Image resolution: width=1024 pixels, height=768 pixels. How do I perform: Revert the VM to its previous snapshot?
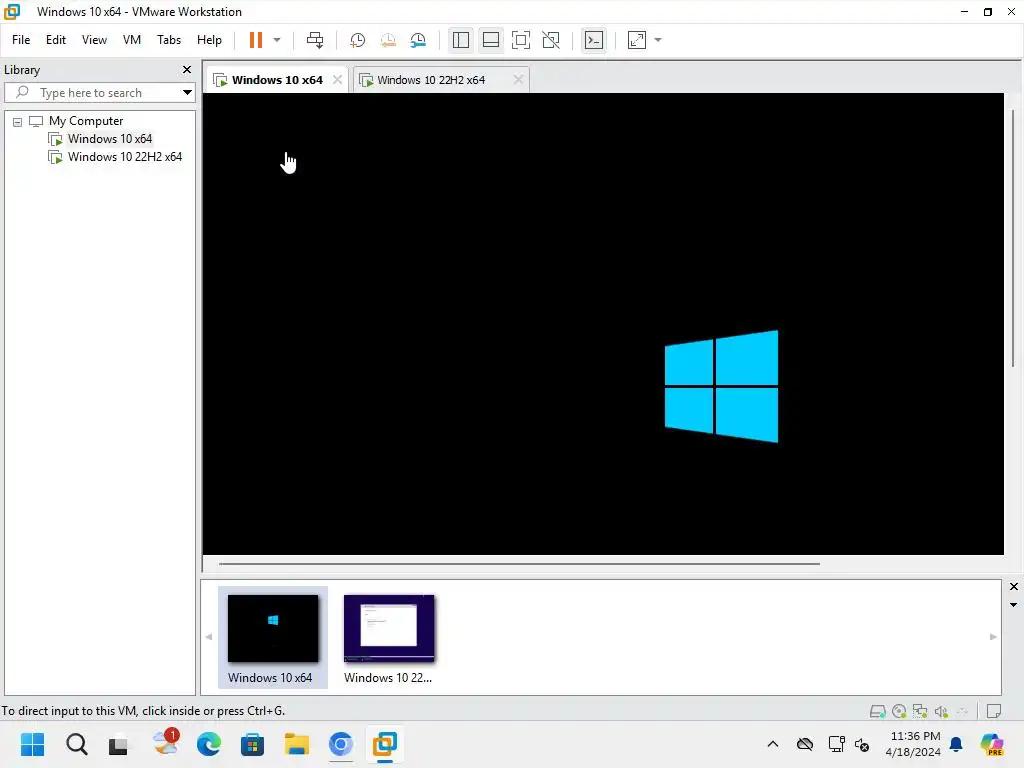[388, 40]
